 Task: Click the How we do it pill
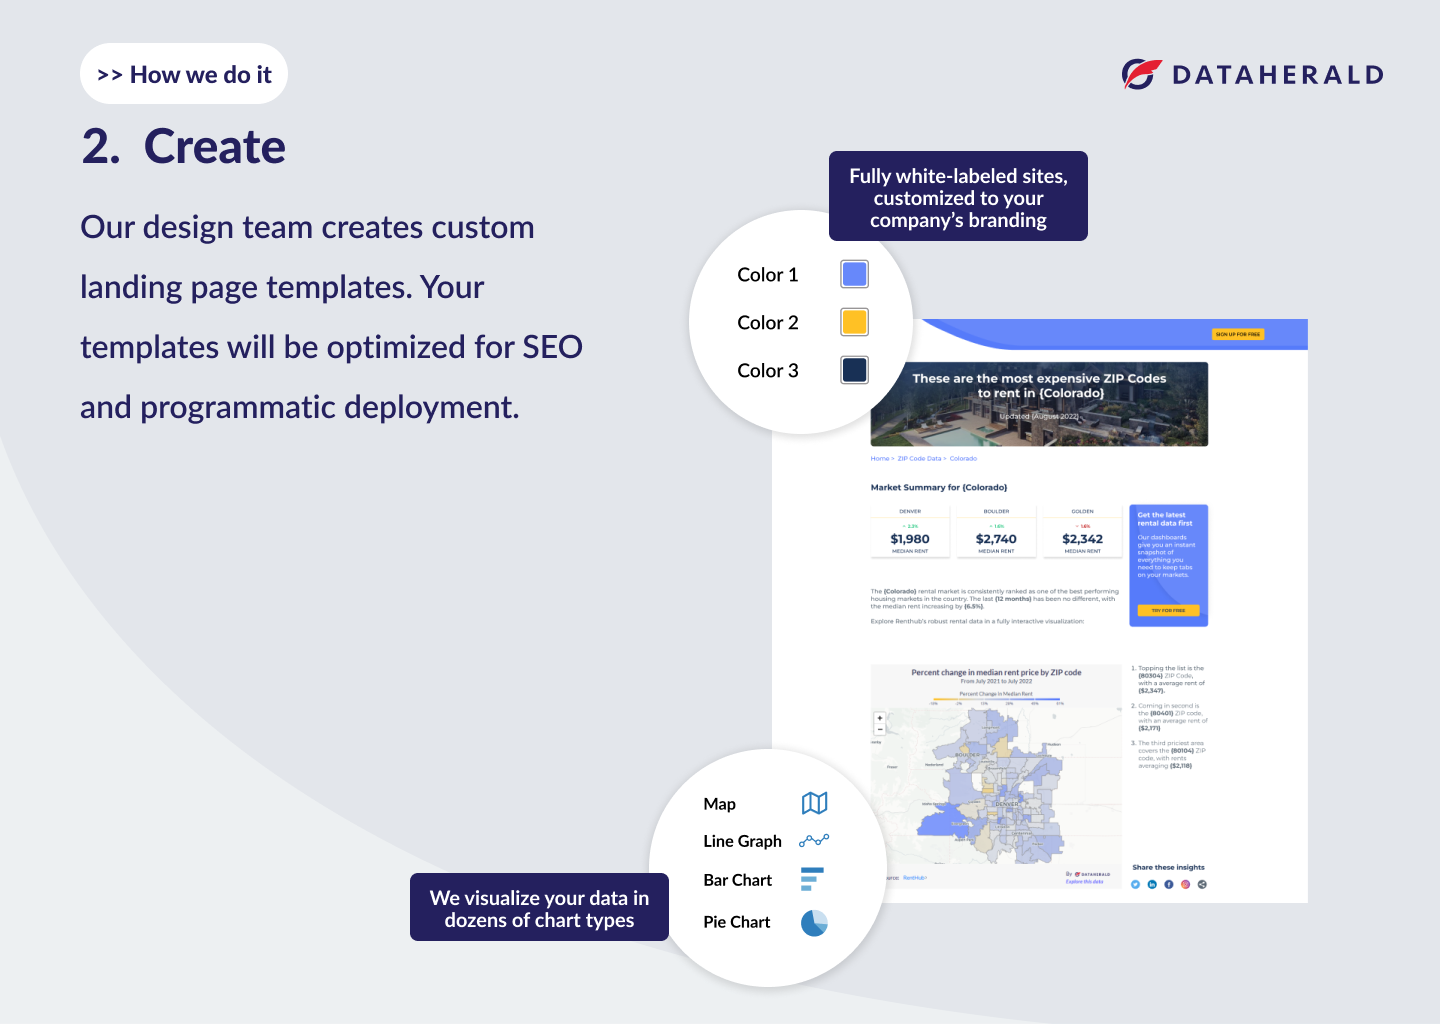tap(184, 74)
